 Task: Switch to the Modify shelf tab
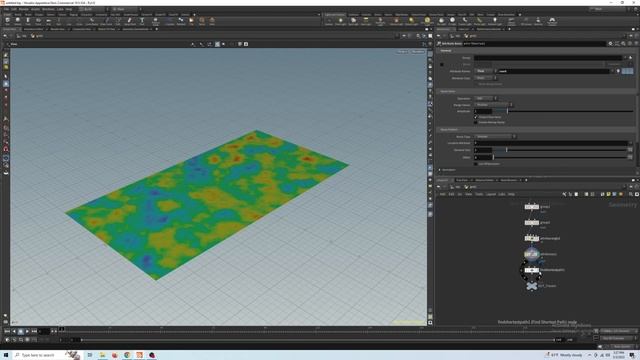click(x=18, y=15)
